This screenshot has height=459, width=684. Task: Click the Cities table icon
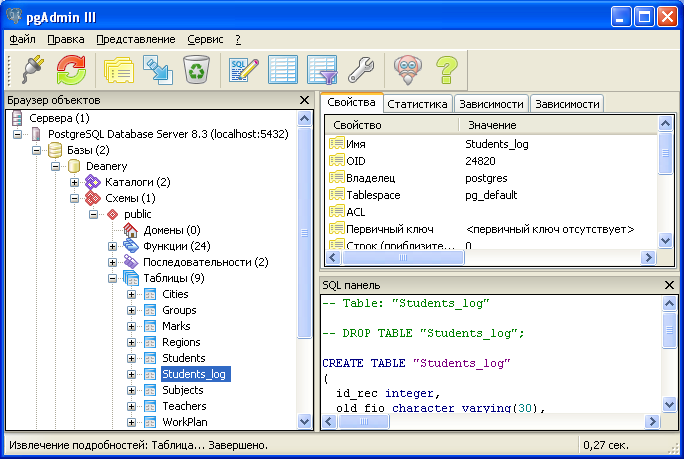[x=150, y=295]
